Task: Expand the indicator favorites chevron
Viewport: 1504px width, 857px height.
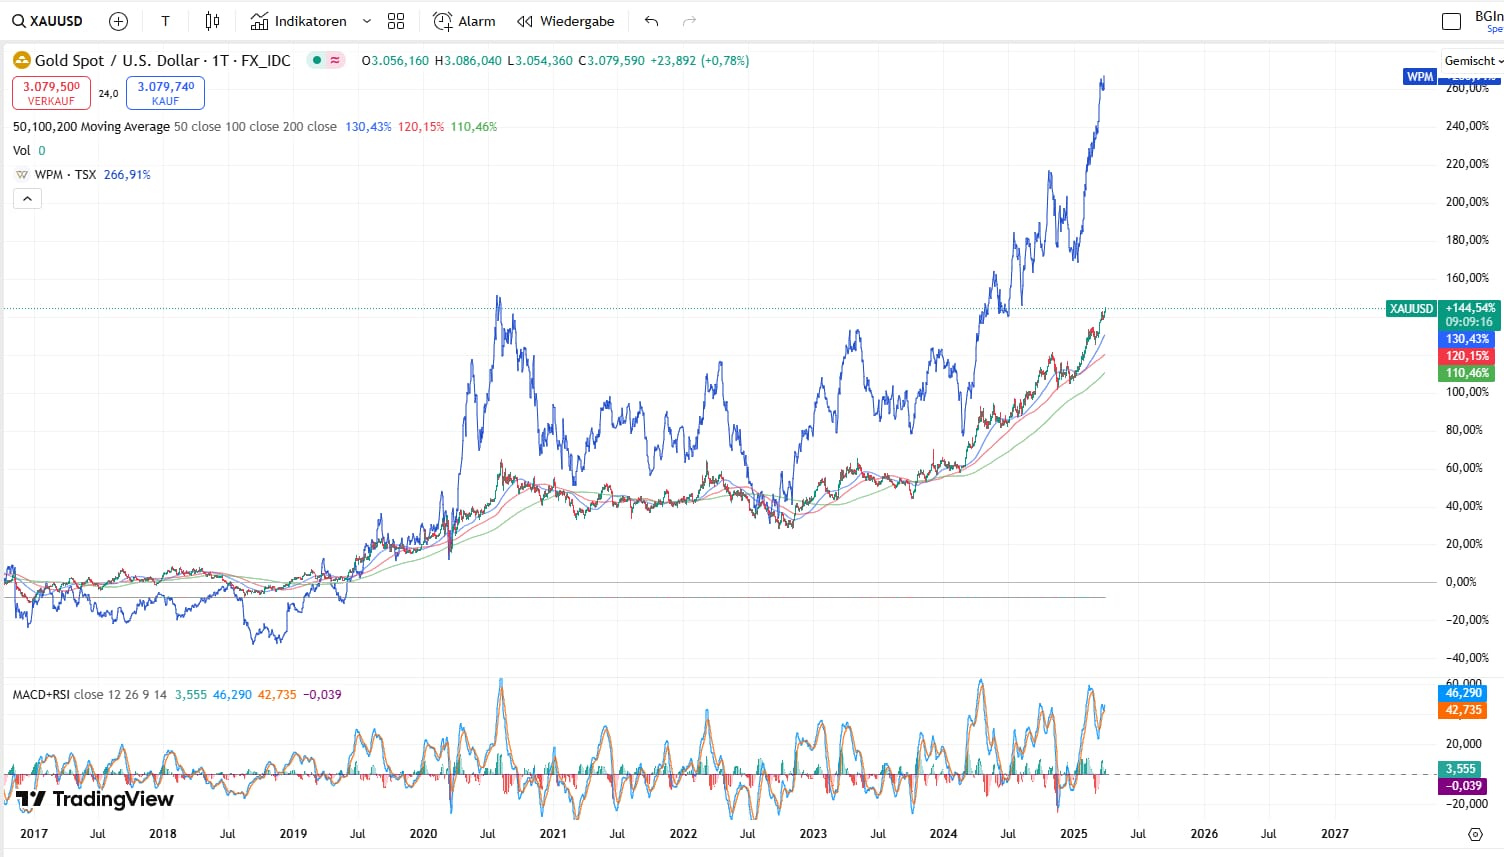Action: pyautogui.click(x=367, y=21)
